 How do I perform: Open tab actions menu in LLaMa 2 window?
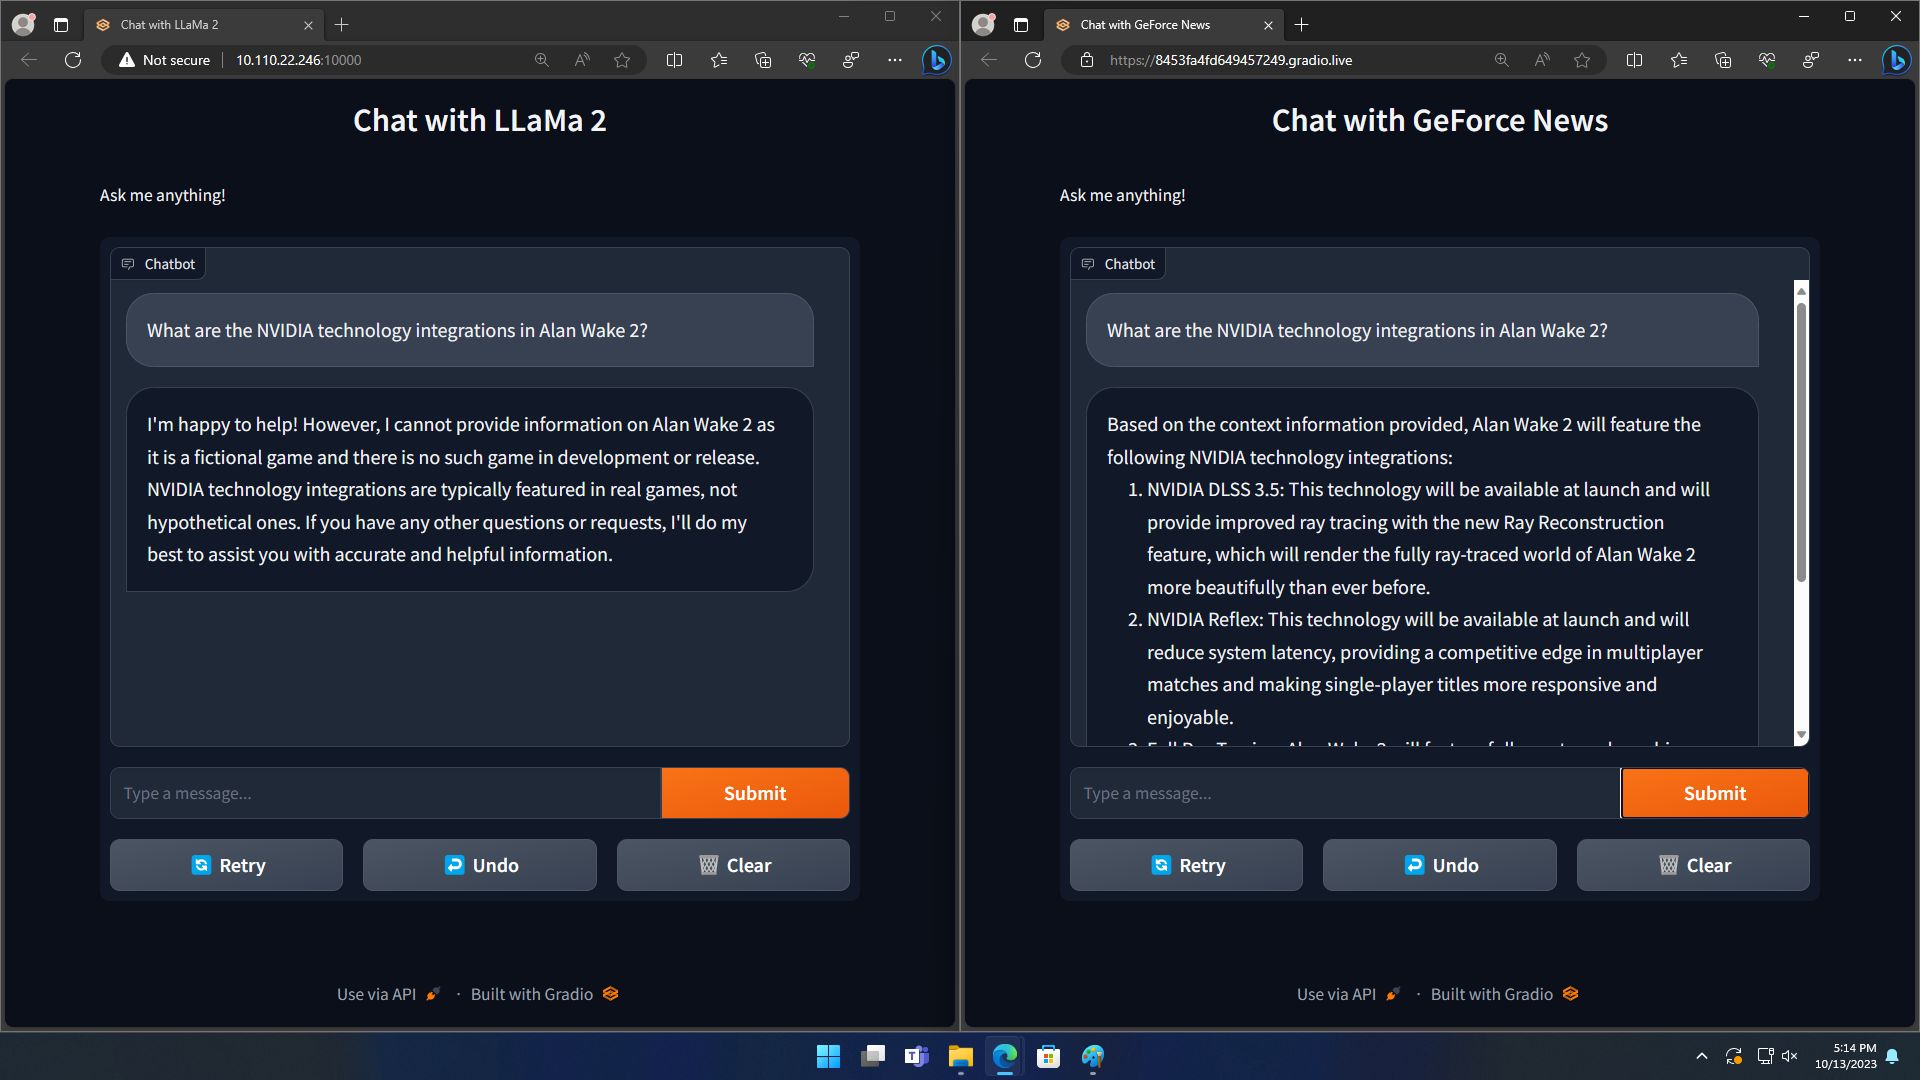pos(61,25)
